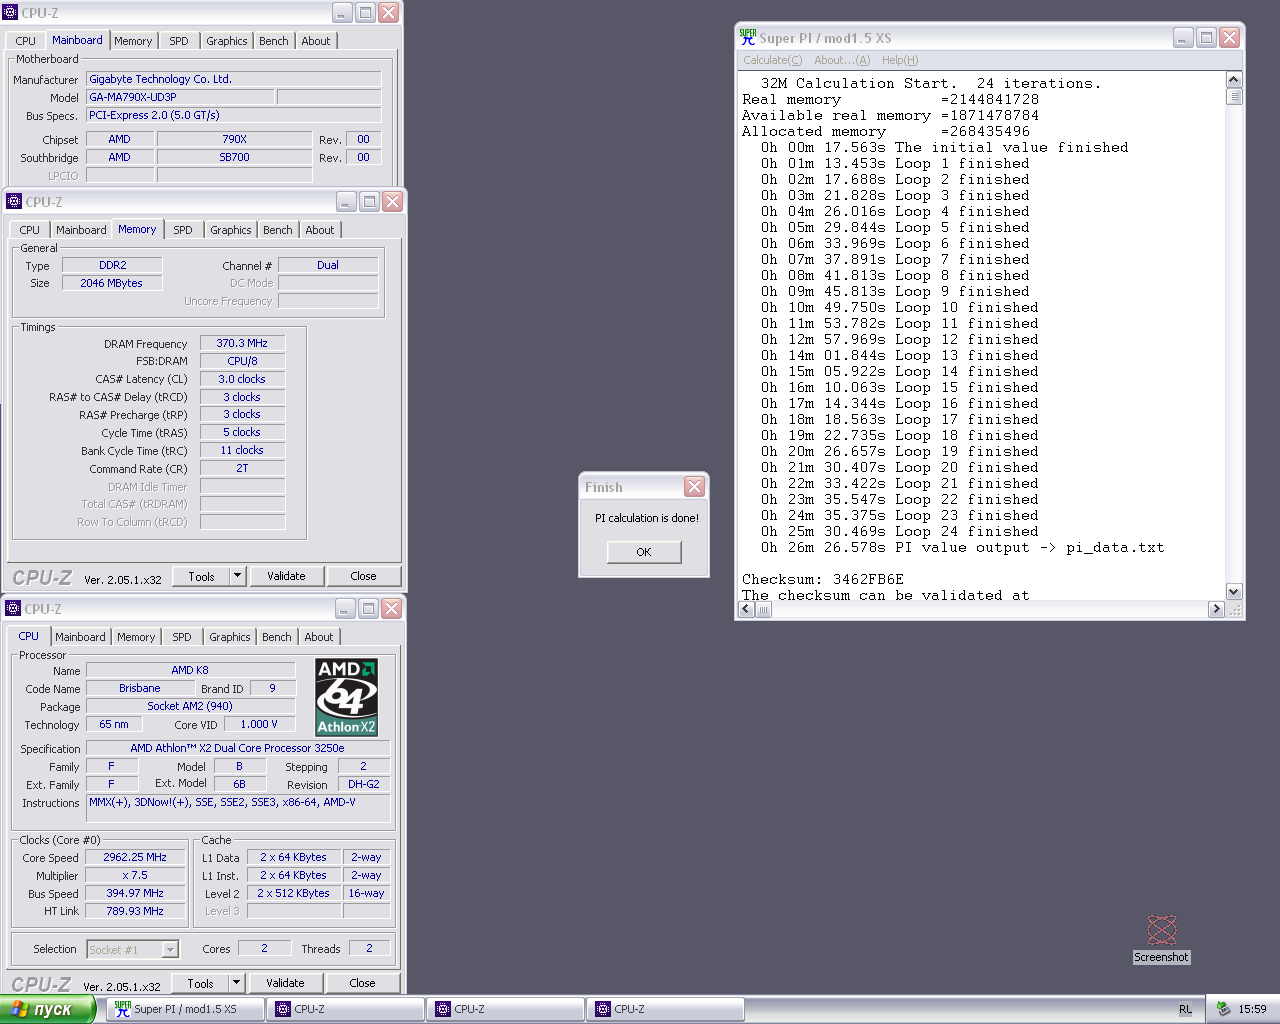1280x1024 pixels.
Task: Click scroll up arrow in Super PI
Action: pyautogui.click(x=1234, y=80)
